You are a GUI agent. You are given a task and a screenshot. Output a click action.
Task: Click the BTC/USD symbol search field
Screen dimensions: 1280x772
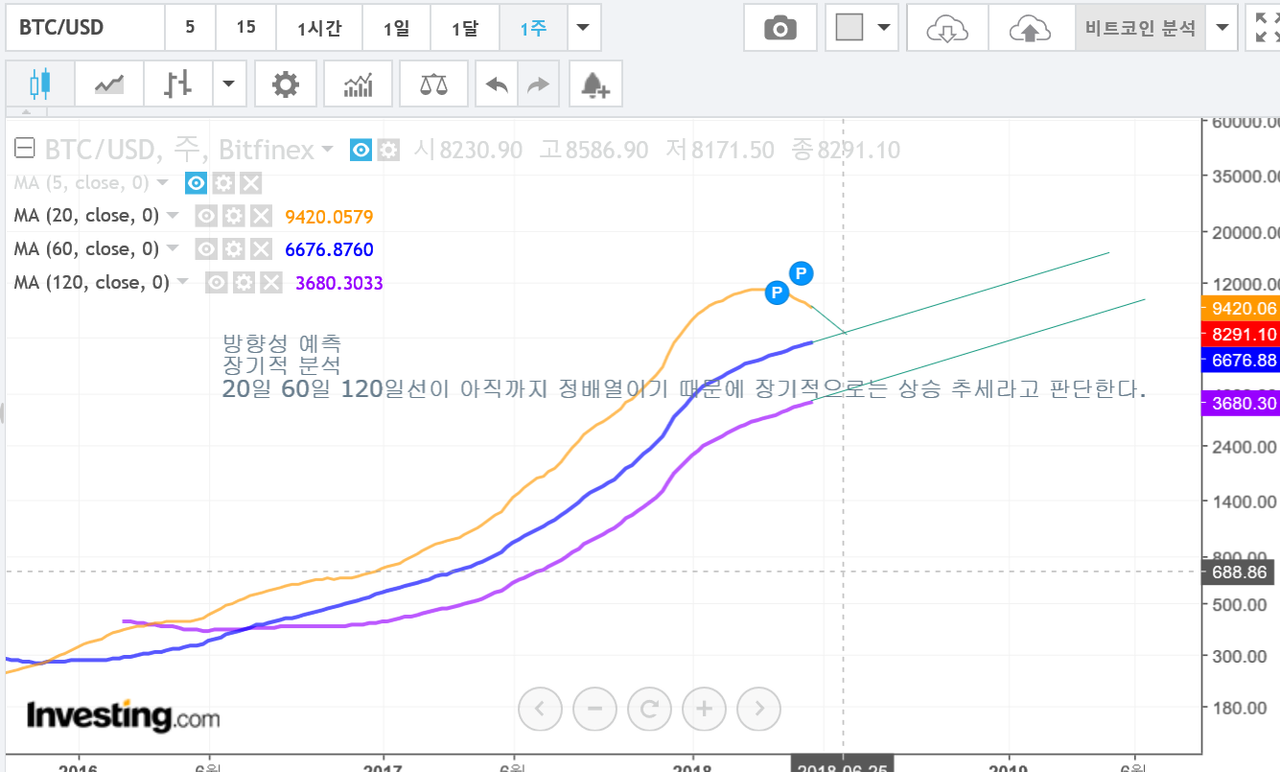(85, 28)
